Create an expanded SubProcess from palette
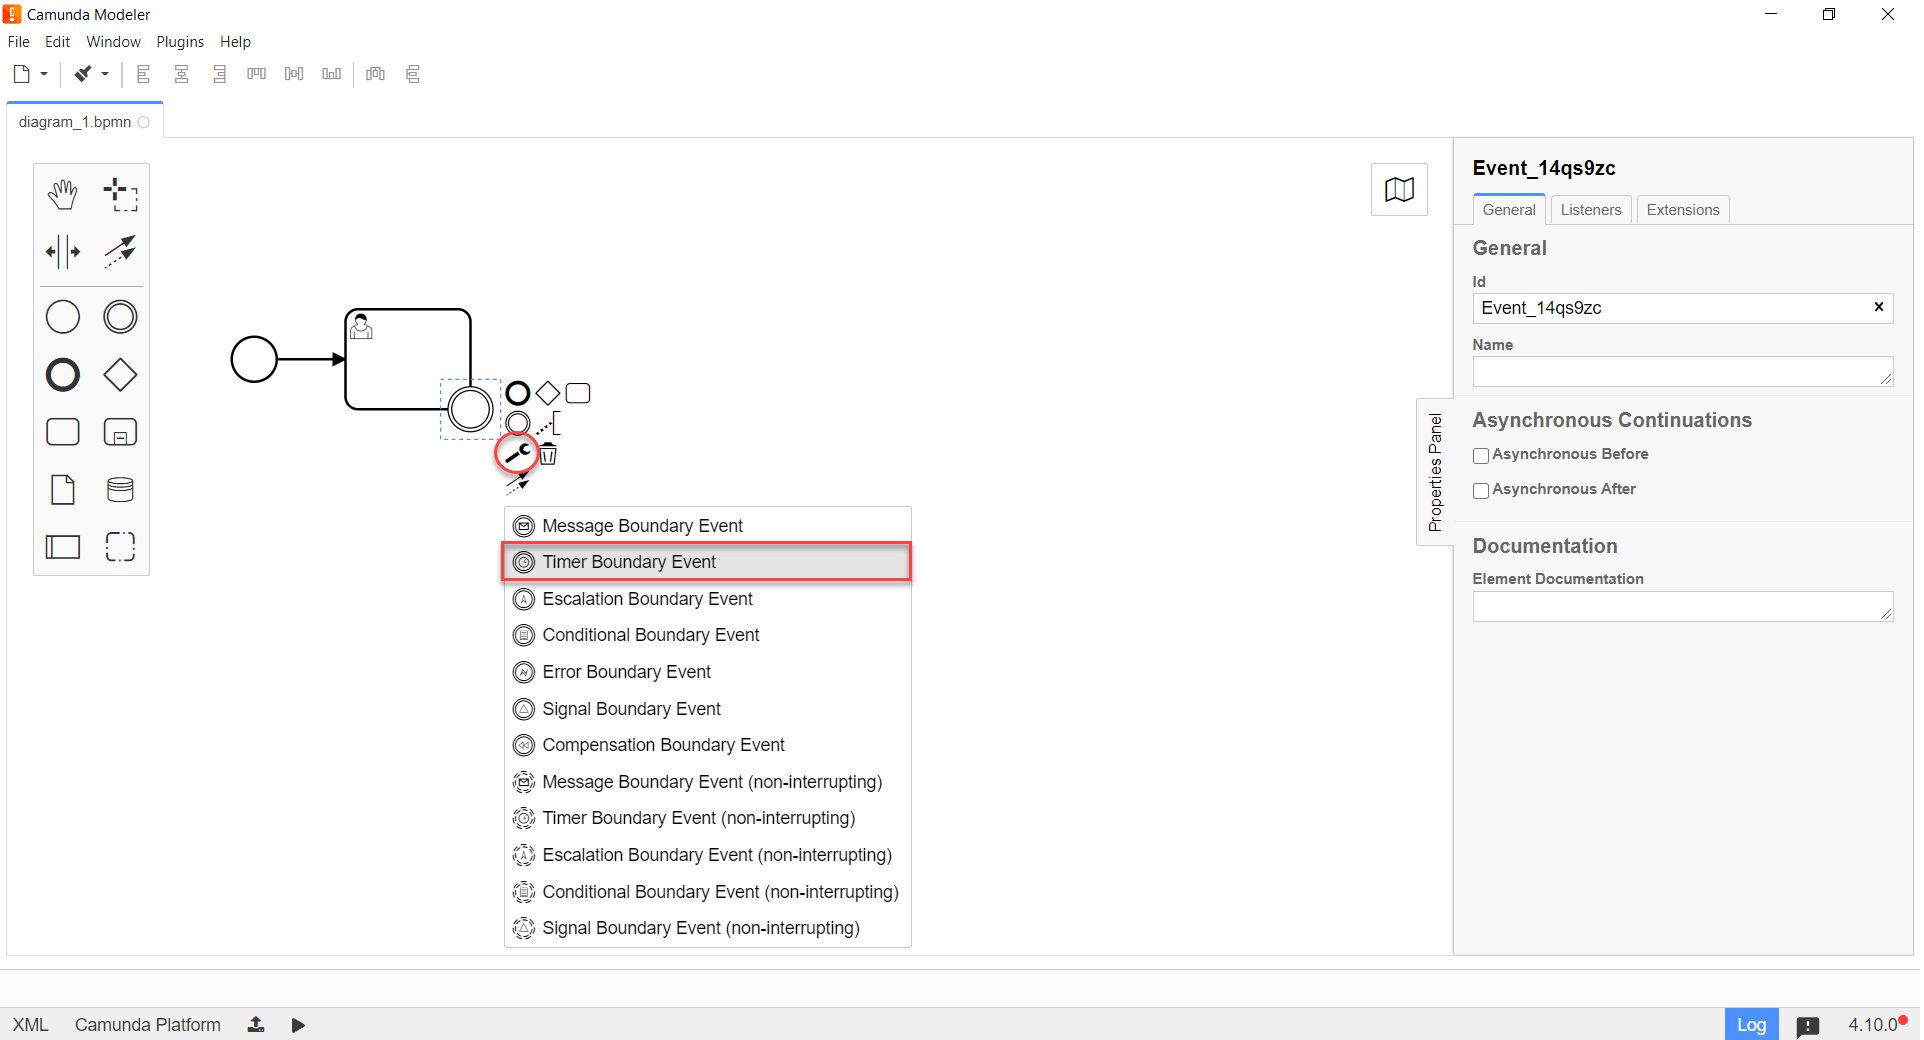The height and width of the screenshot is (1040, 1924). 120,432
